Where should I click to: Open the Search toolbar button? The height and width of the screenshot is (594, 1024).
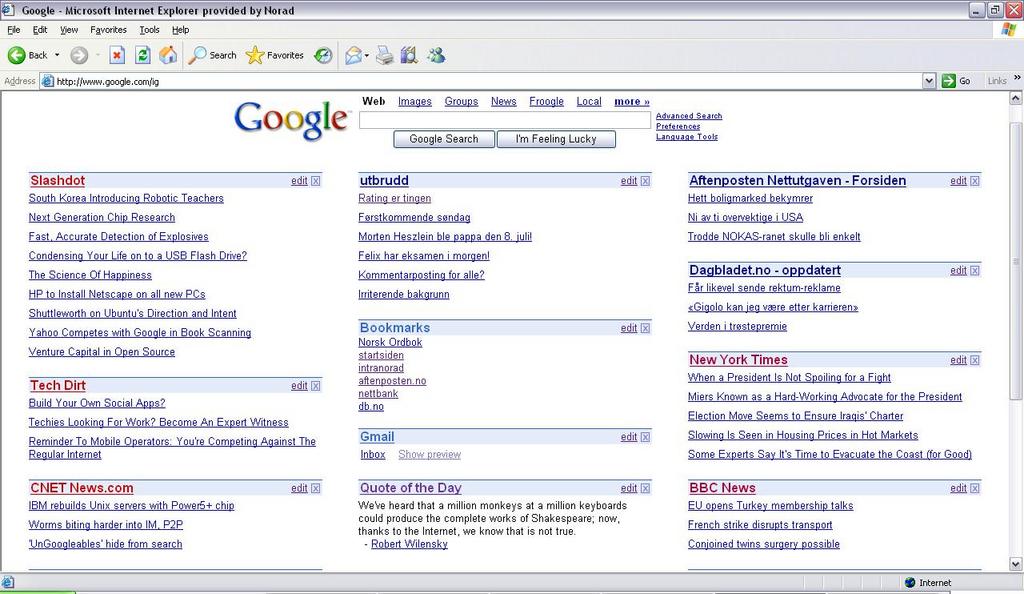(x=212, y=55)
